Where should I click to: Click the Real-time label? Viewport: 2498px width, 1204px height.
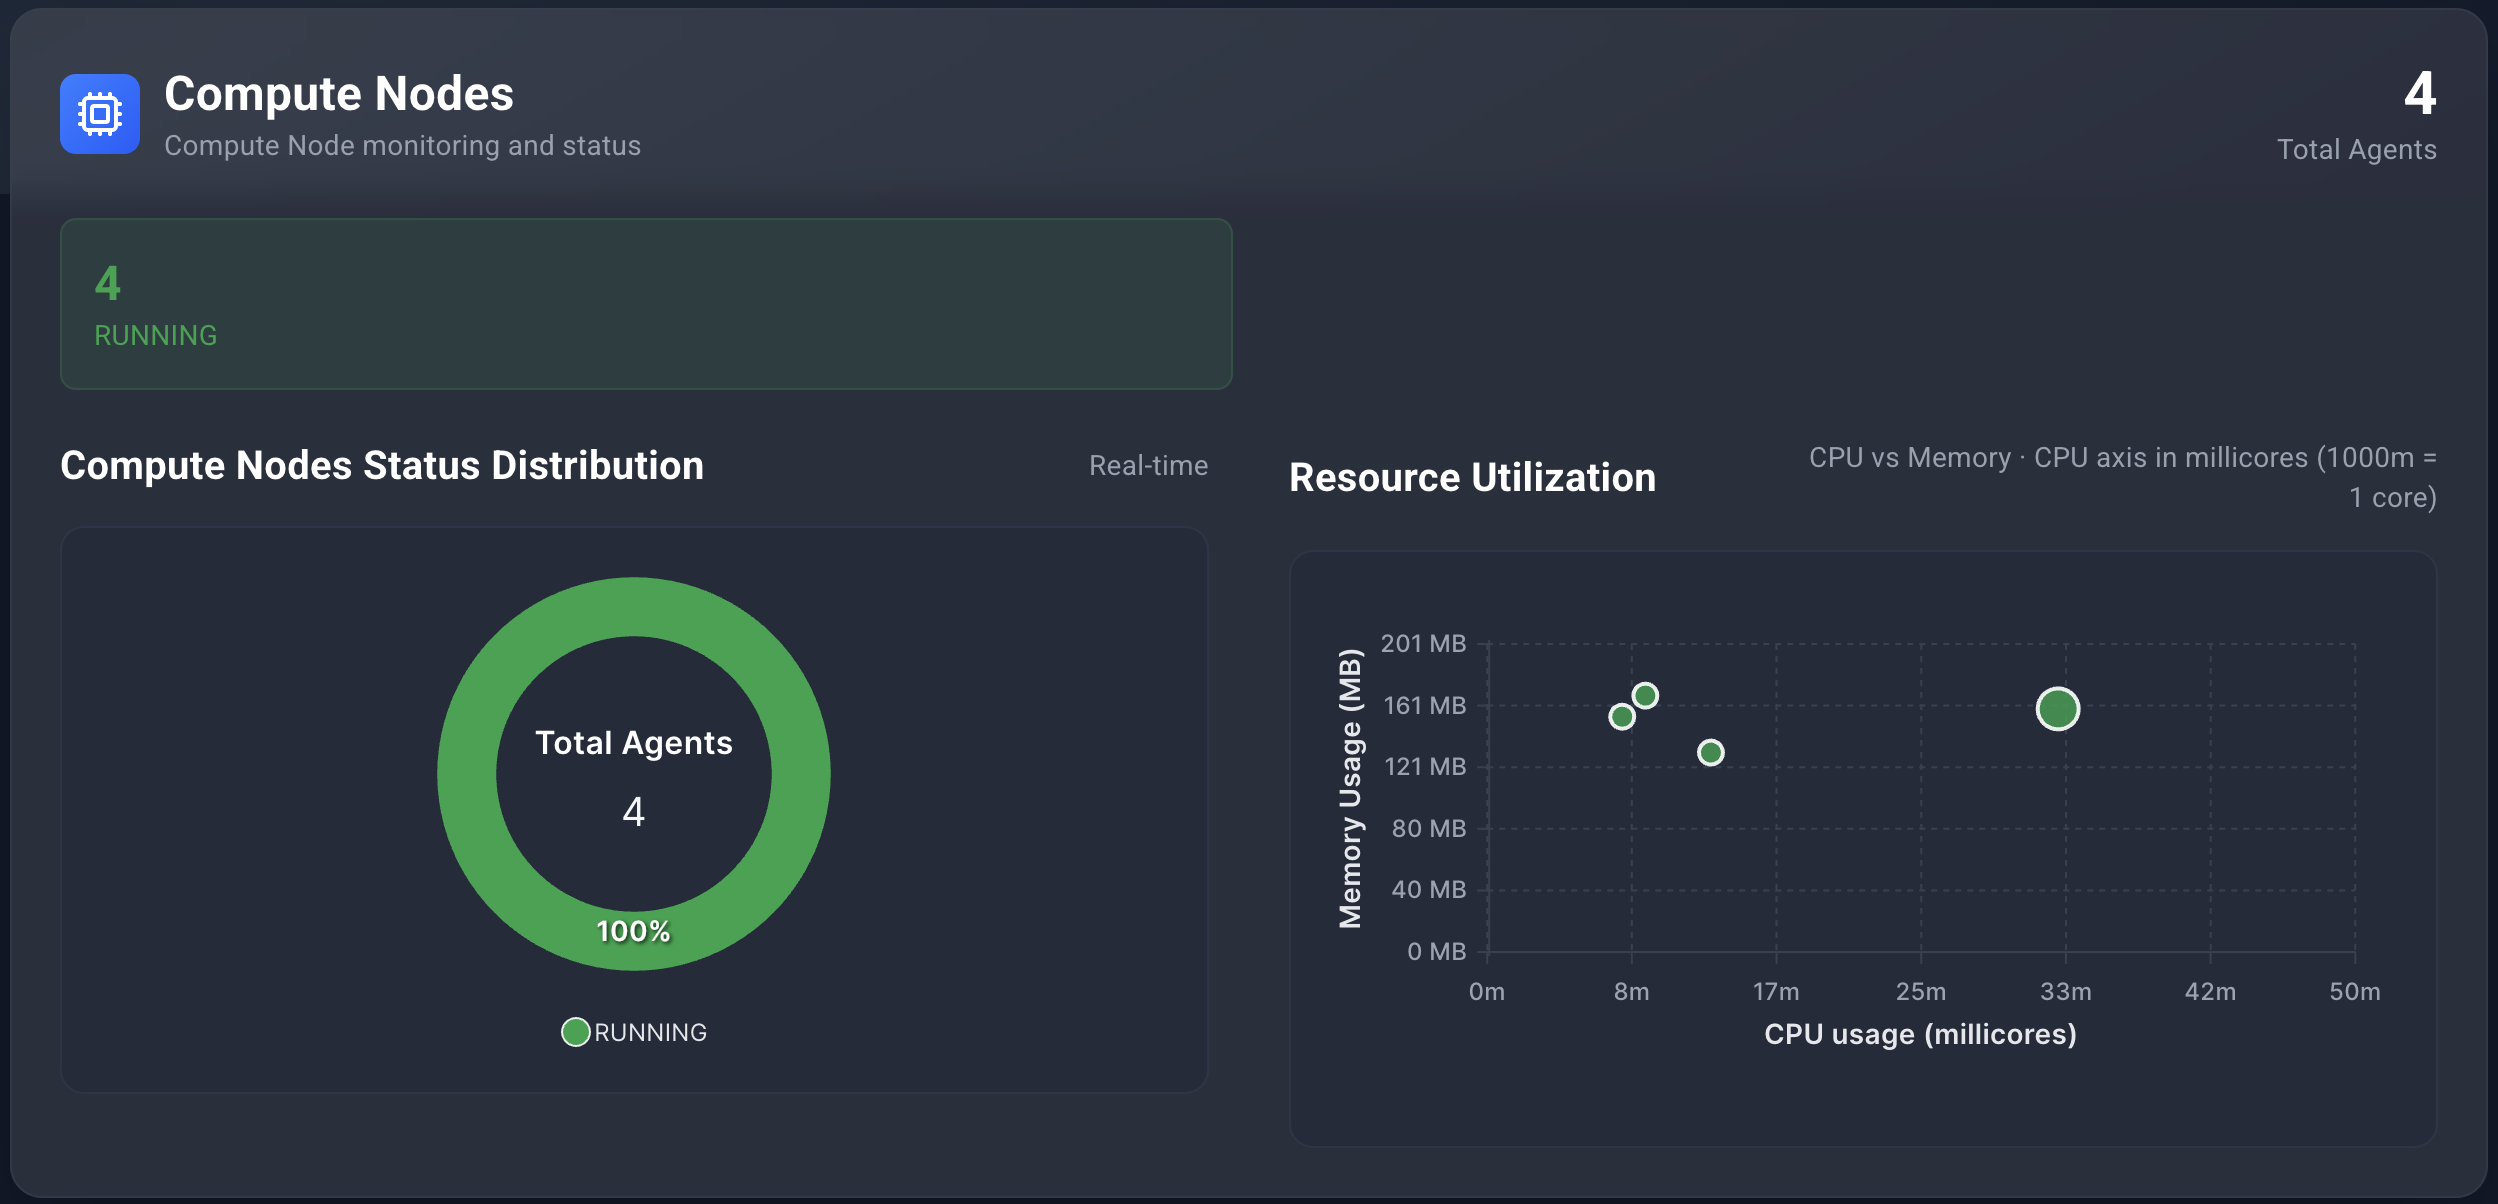coord(1148,465)
